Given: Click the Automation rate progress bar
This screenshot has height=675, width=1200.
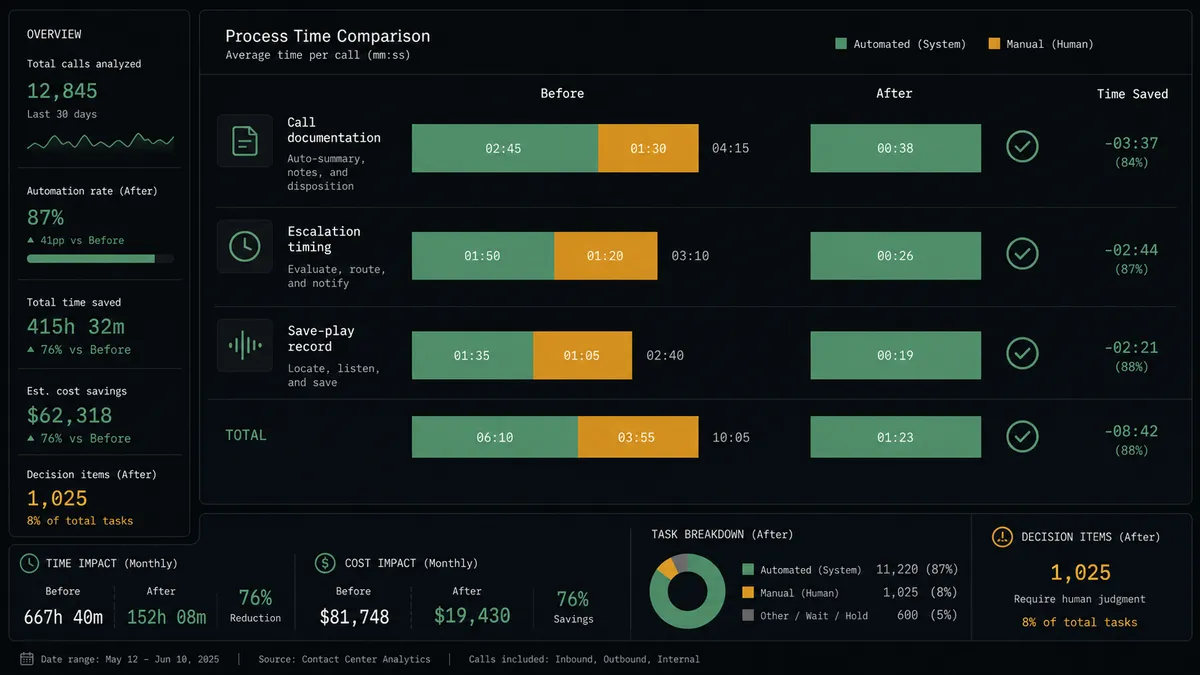Looking at the screenshot, I should 100,258.
